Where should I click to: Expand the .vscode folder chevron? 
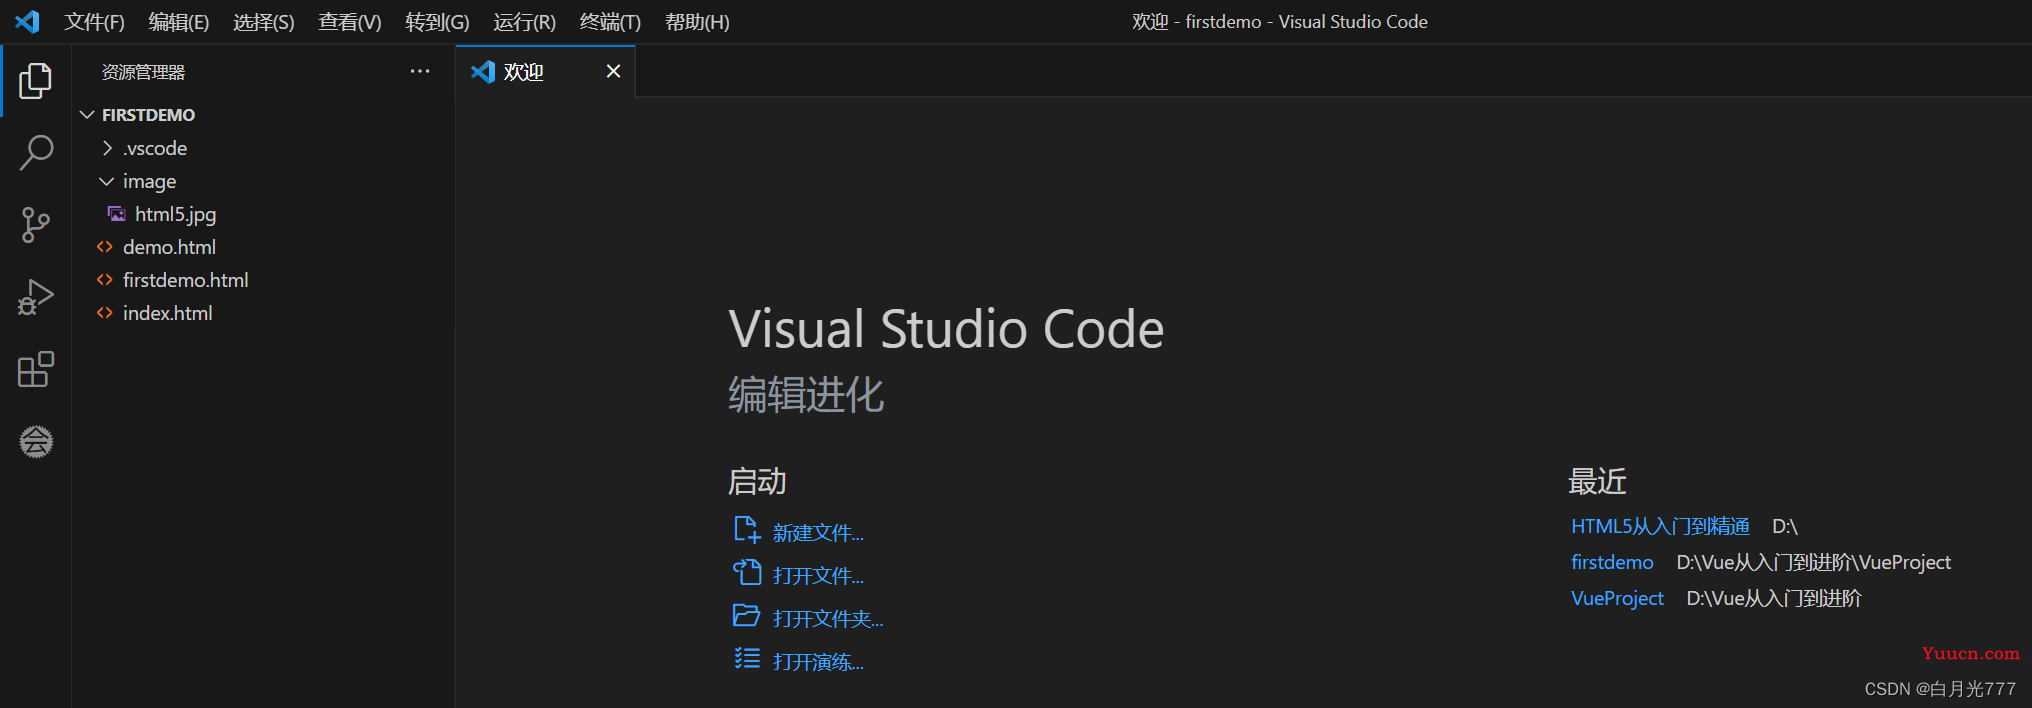(x=107, y=148)
